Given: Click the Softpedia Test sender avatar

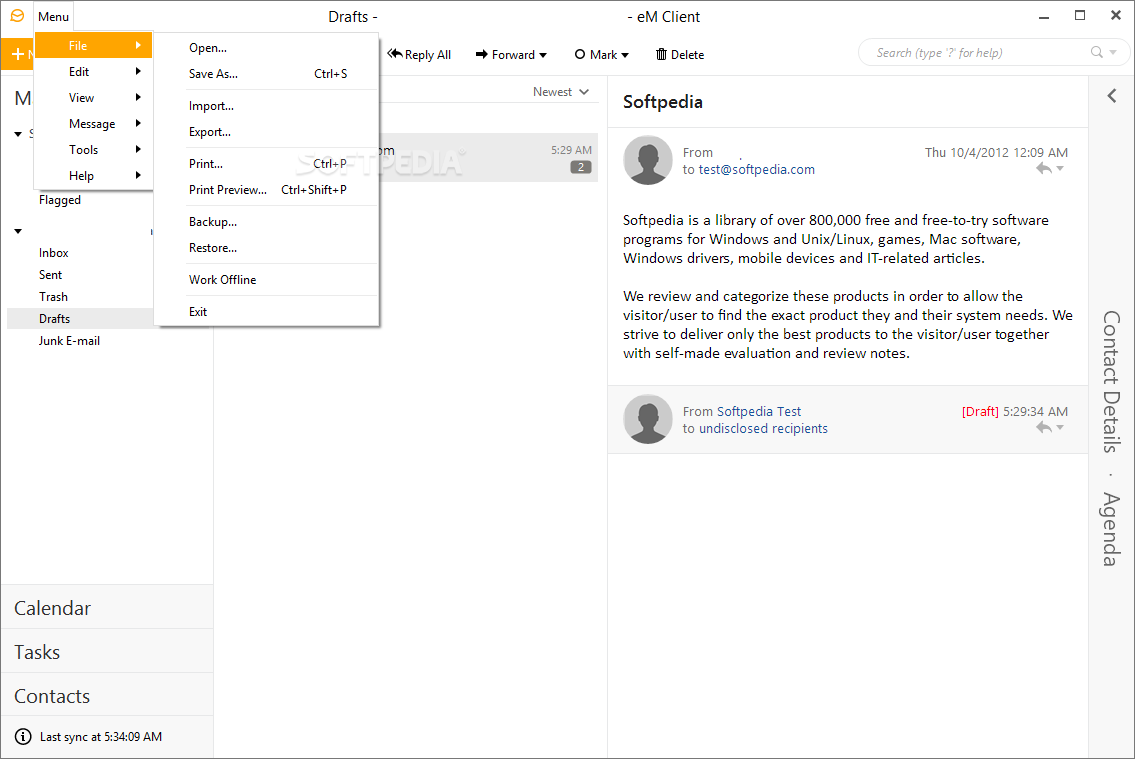Looking at the screenshot, I should [648, 419].
